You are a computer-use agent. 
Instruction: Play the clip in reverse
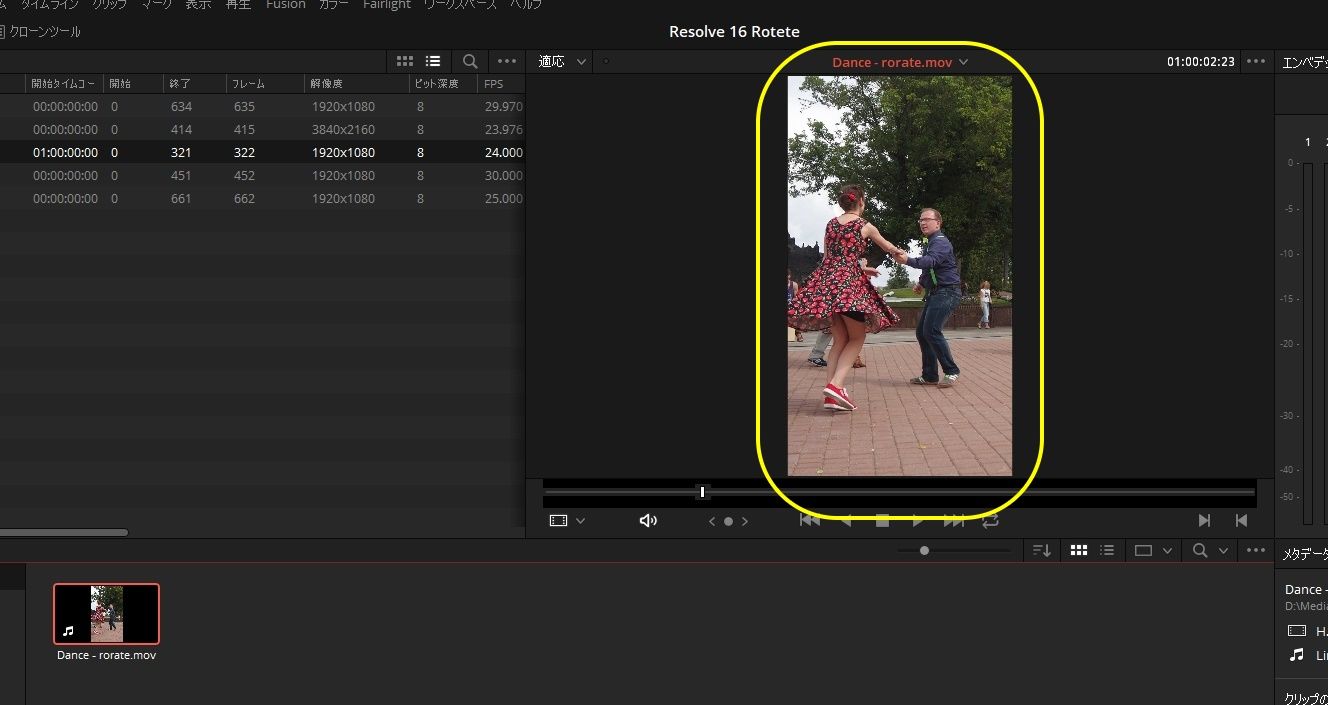[x=846, y=520]
